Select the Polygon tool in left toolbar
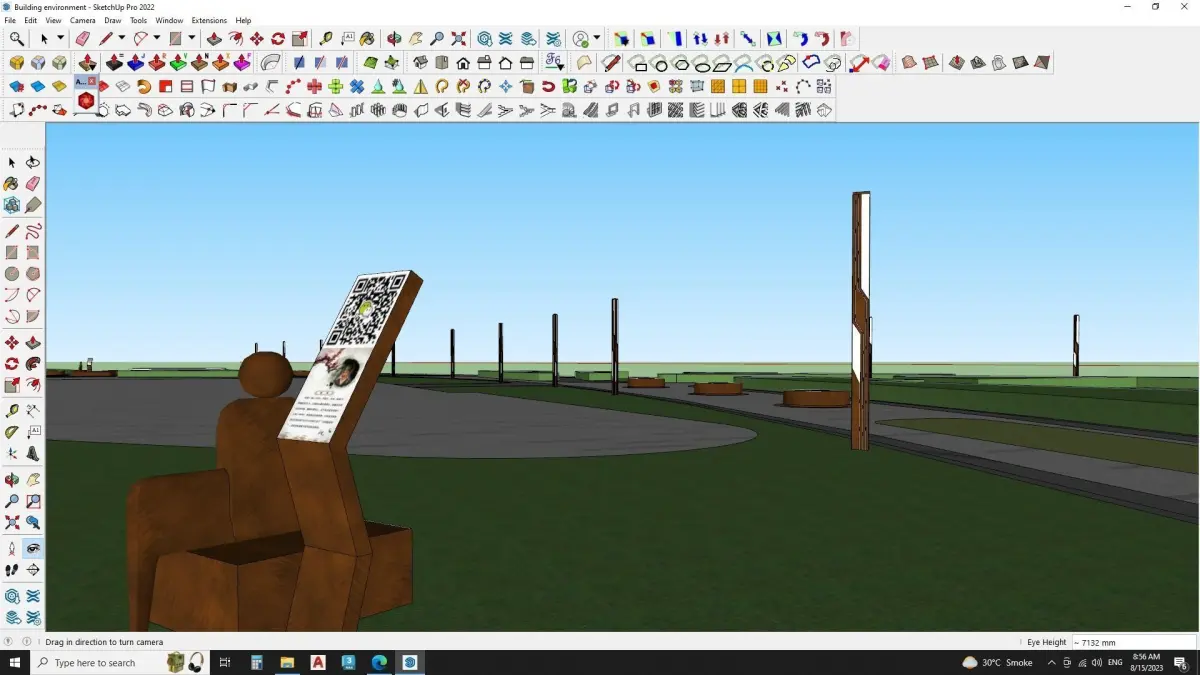This screenshot has height=675, width=1200. point(33,273)
